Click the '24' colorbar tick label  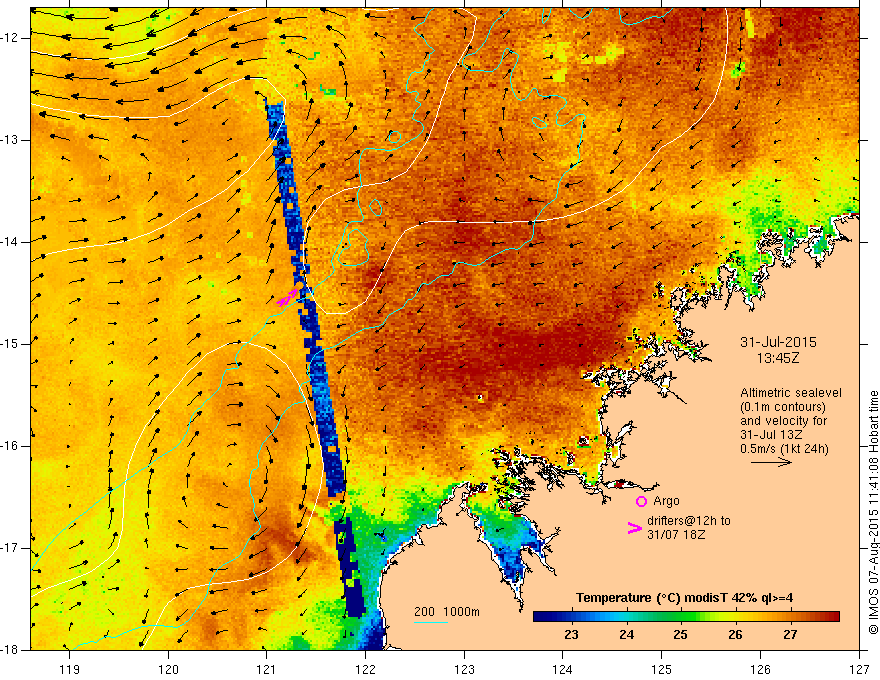coord(626,635)
